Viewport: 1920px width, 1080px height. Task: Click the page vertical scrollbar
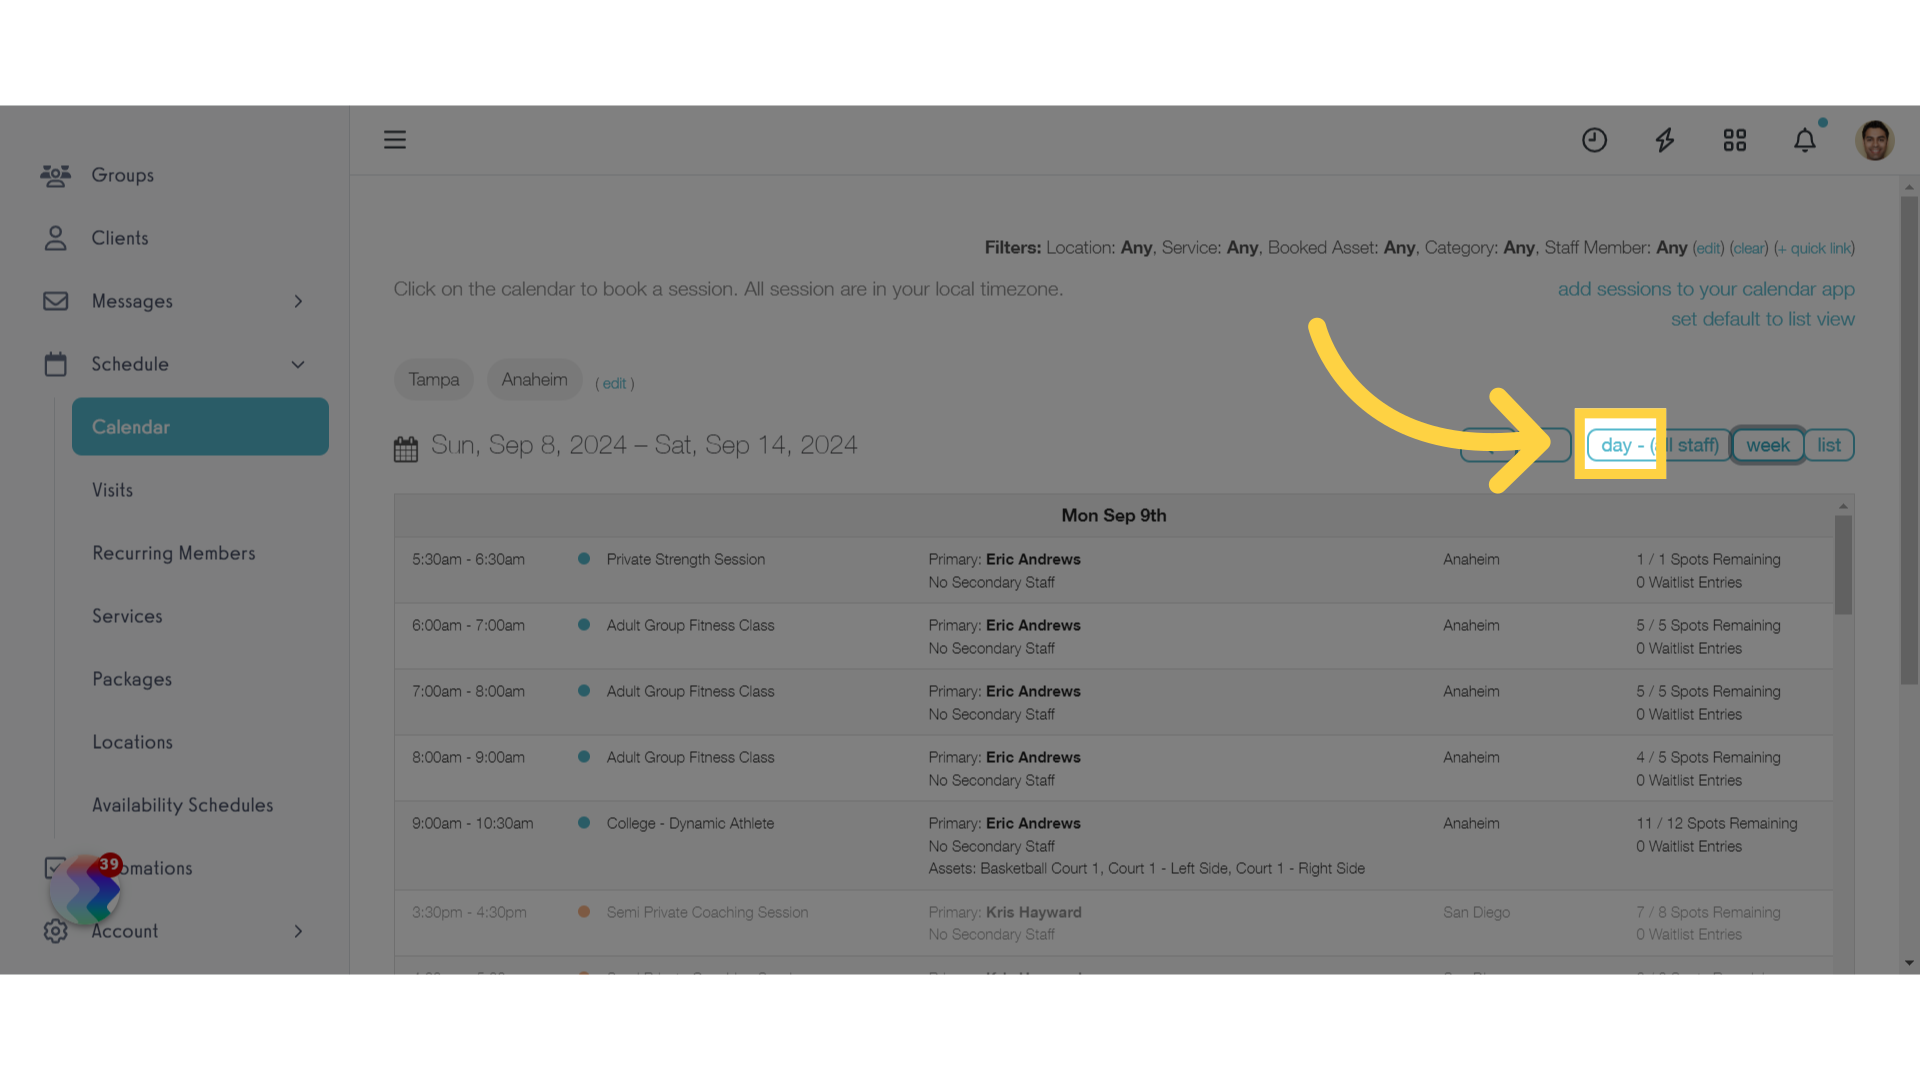click(x=1910, y=440)
